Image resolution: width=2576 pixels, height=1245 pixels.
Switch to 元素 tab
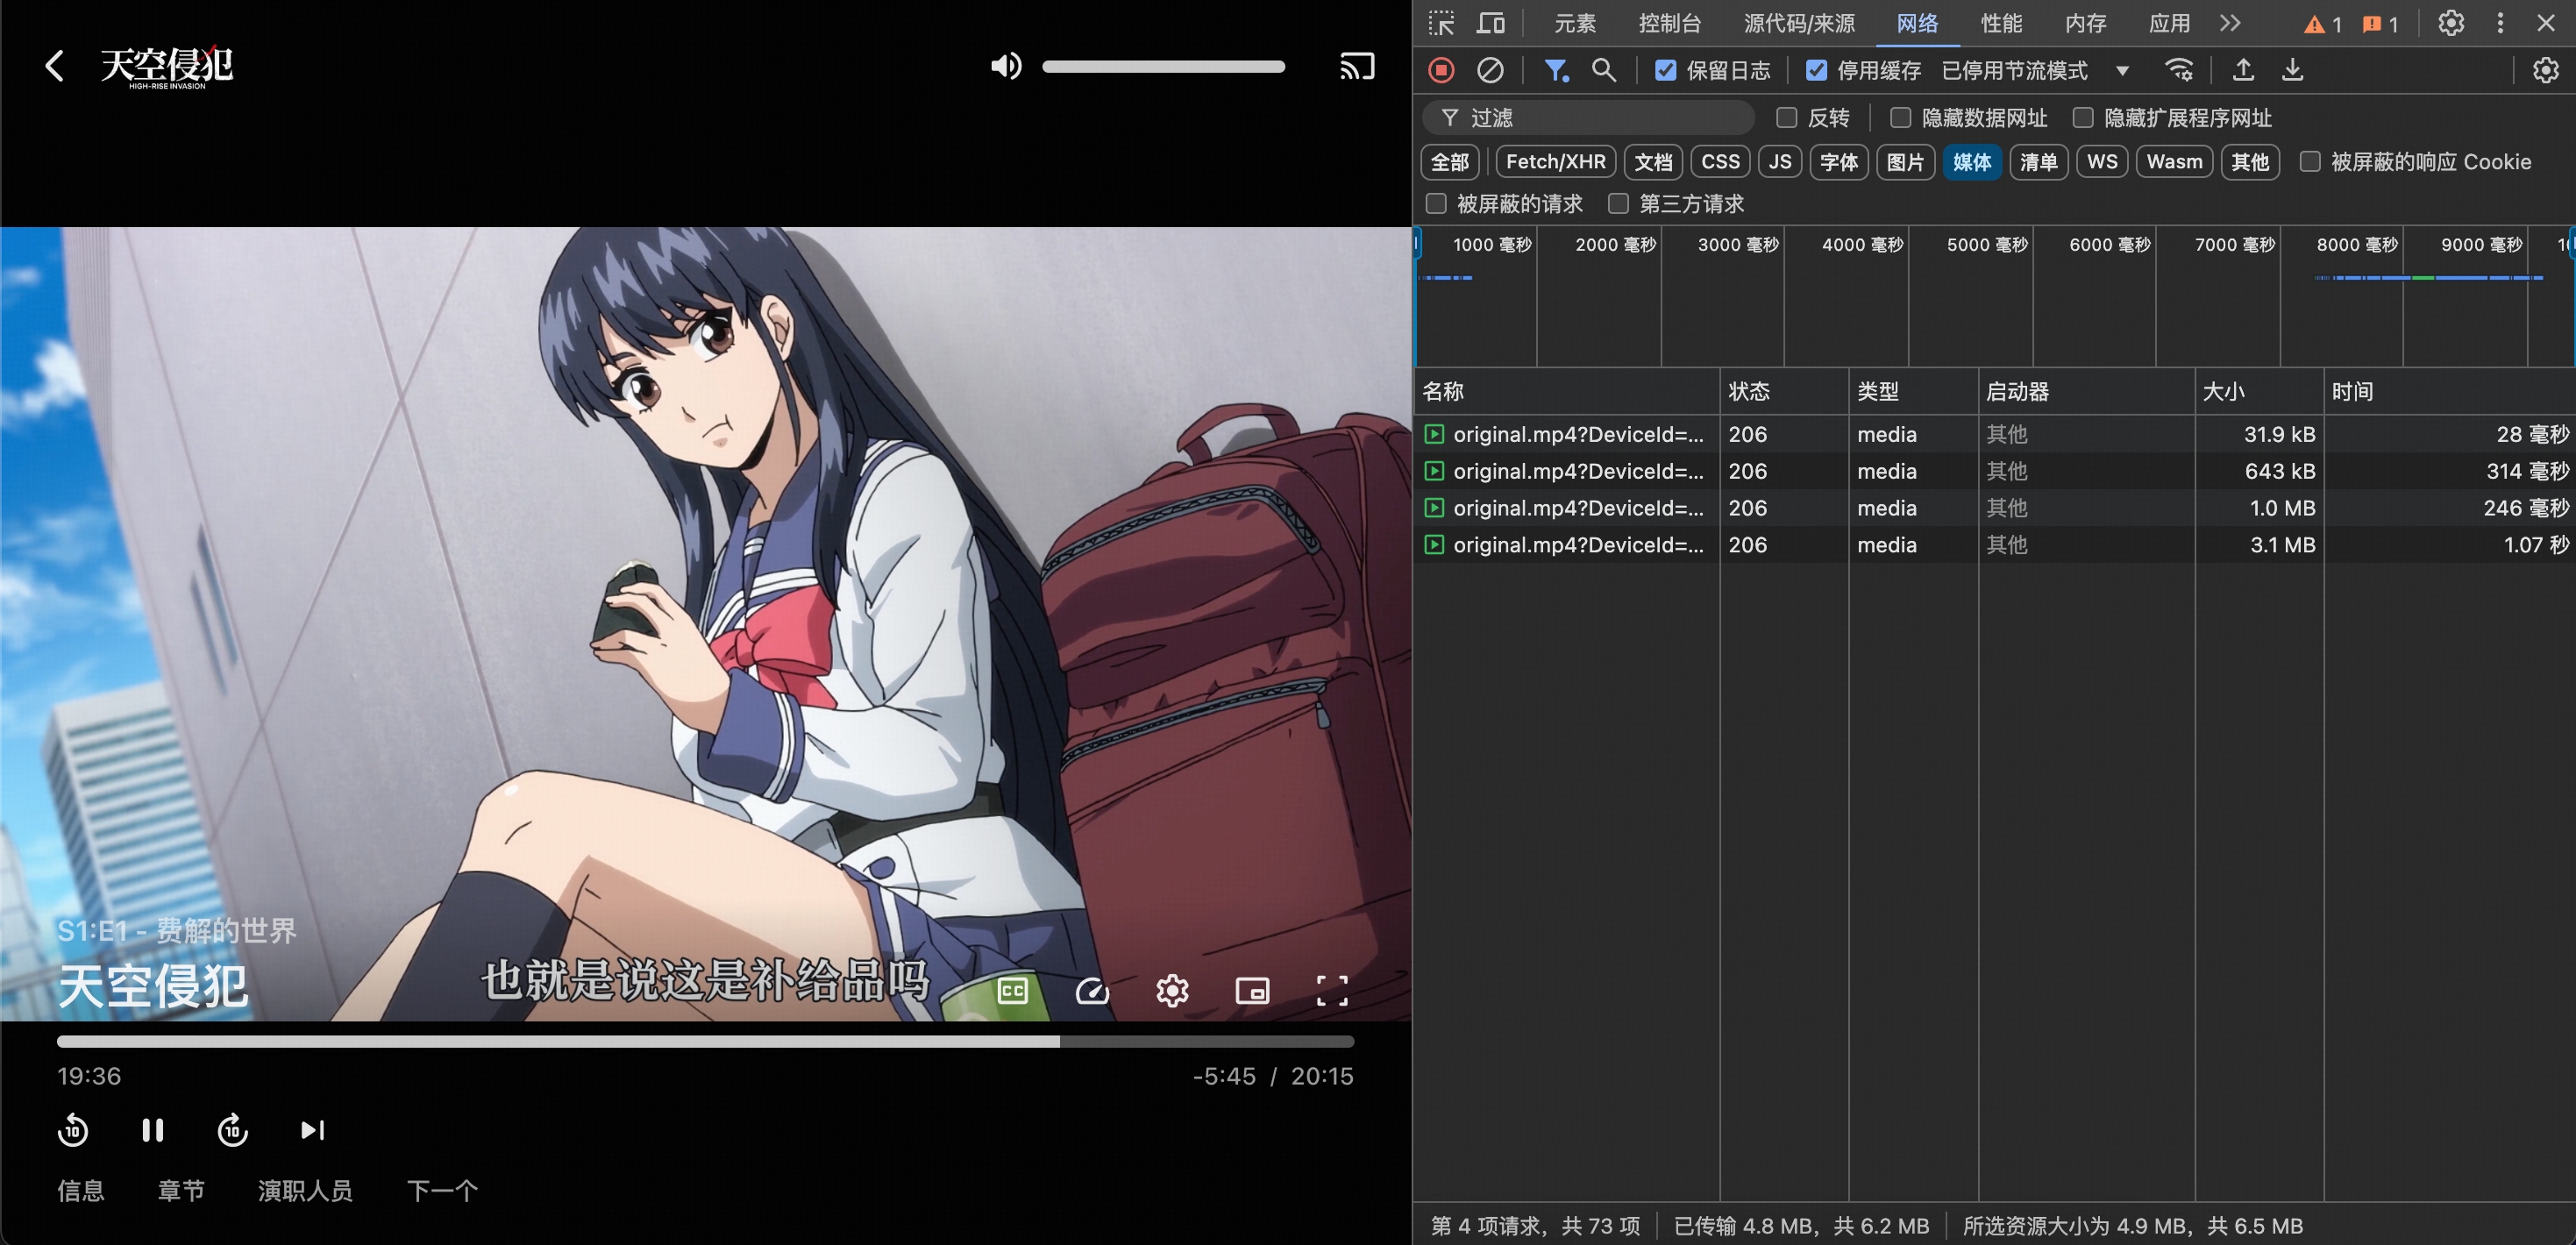point(1575,23)
